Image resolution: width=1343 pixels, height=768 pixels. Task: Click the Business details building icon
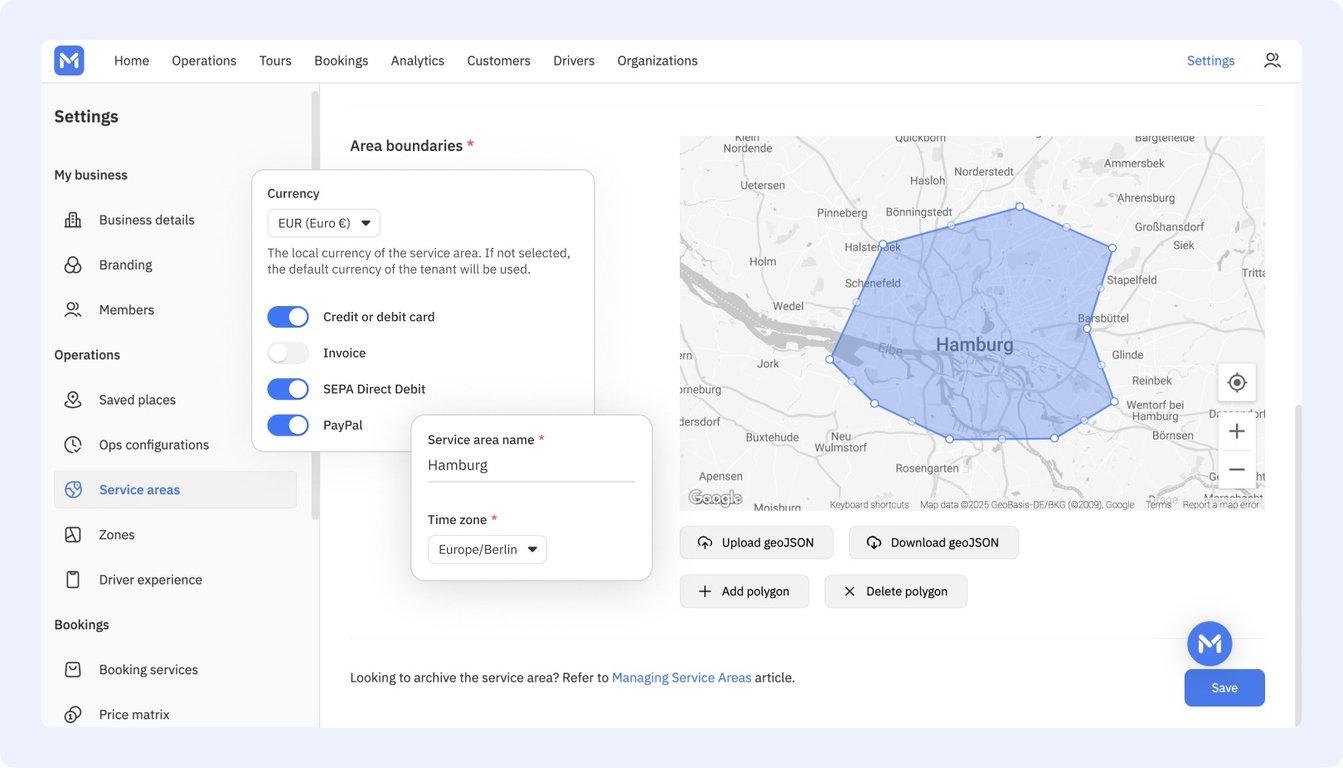[73, 220]
